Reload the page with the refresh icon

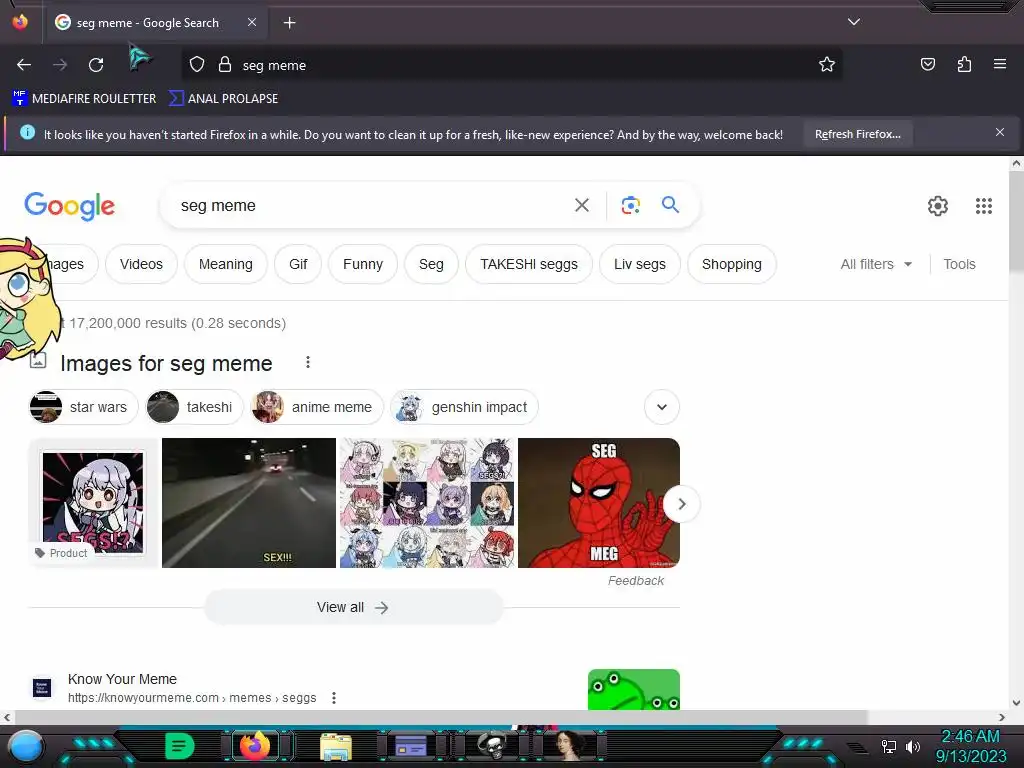[x=96, y=65]
